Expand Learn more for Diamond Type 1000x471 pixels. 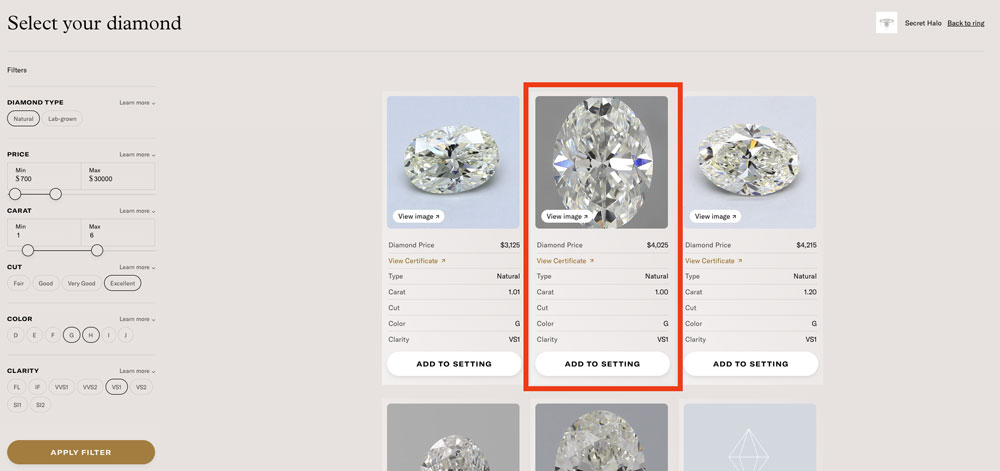tap(137, 103)
